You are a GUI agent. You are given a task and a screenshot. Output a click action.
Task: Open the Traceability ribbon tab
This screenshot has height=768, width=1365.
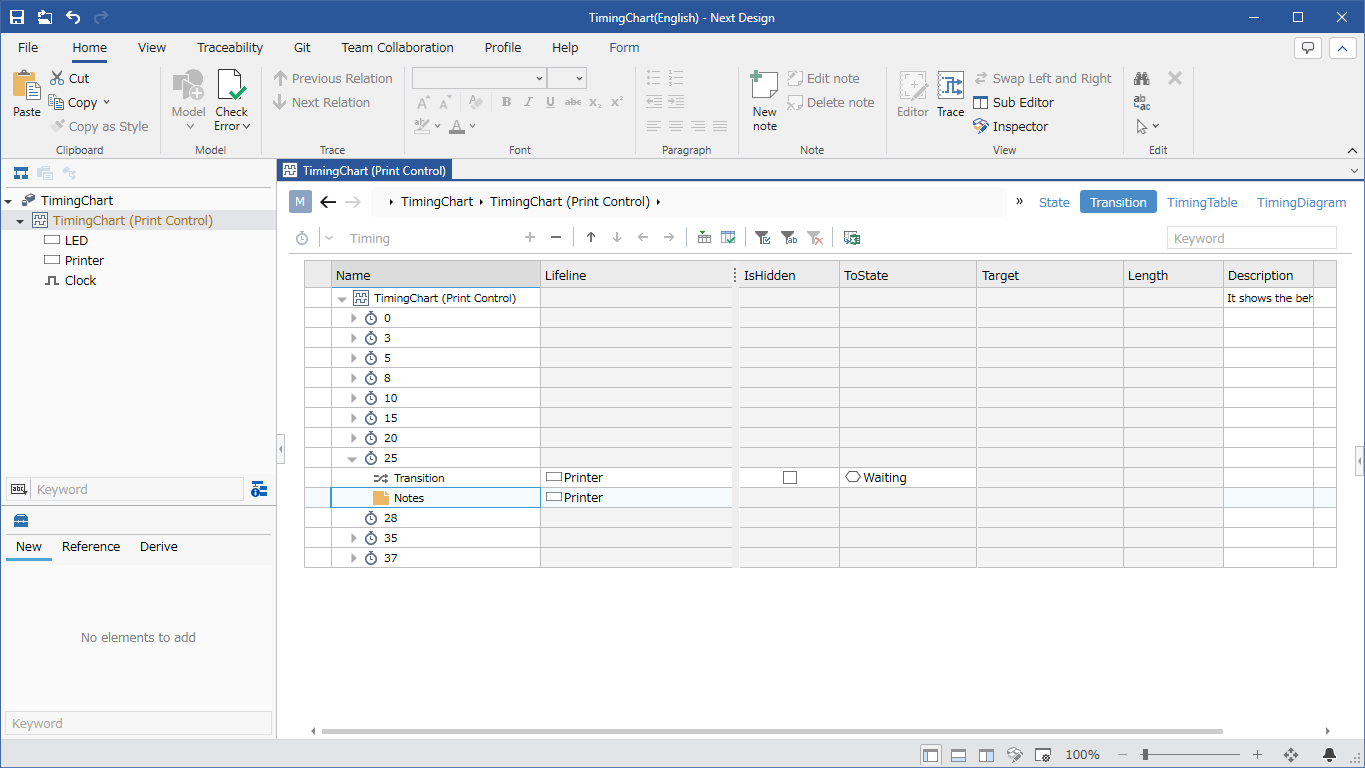click(230, 47)
